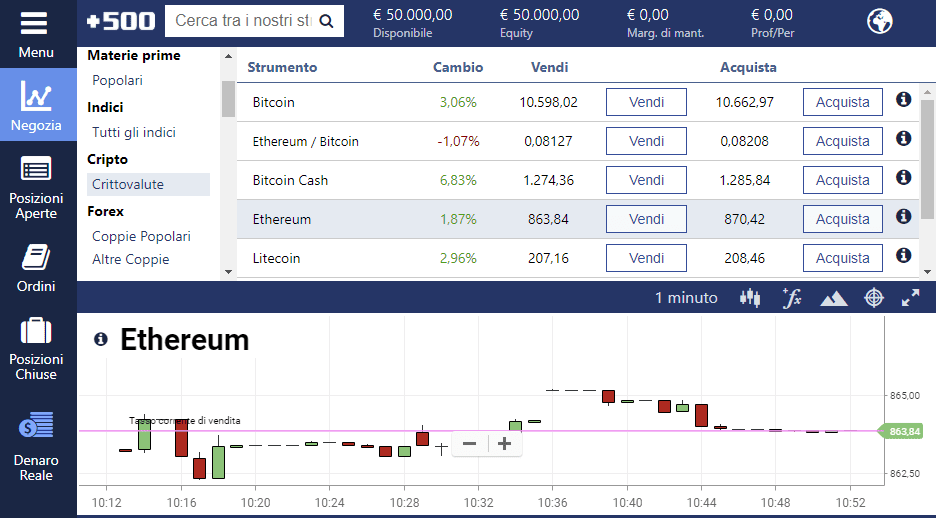
Task: Click the Prof/Per value
Action: [x=772, y=15]
